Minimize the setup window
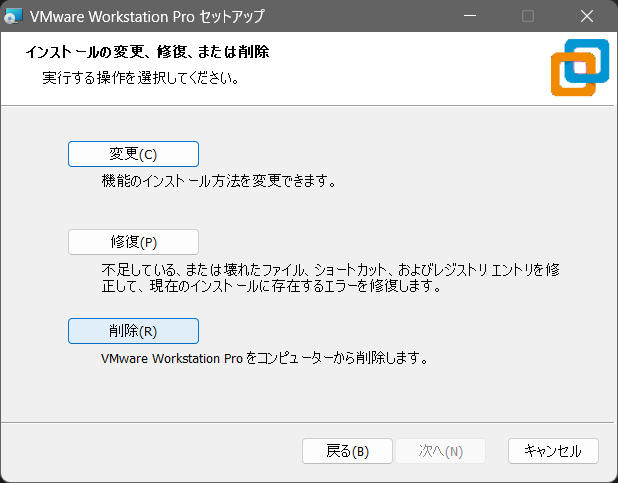 (470, 16)
